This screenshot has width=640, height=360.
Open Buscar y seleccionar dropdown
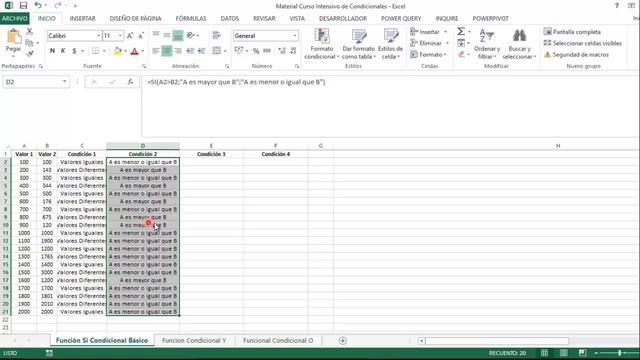(x=519, y=44)
